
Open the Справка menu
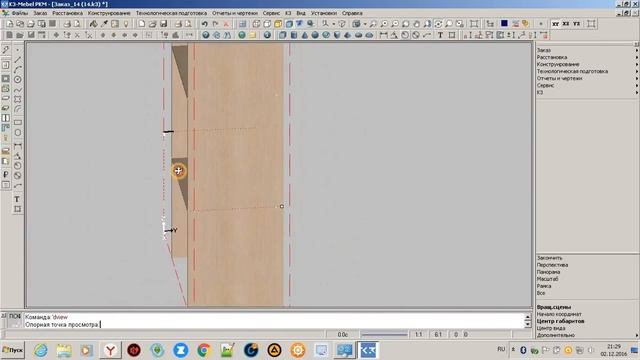(x=352, y=13)
